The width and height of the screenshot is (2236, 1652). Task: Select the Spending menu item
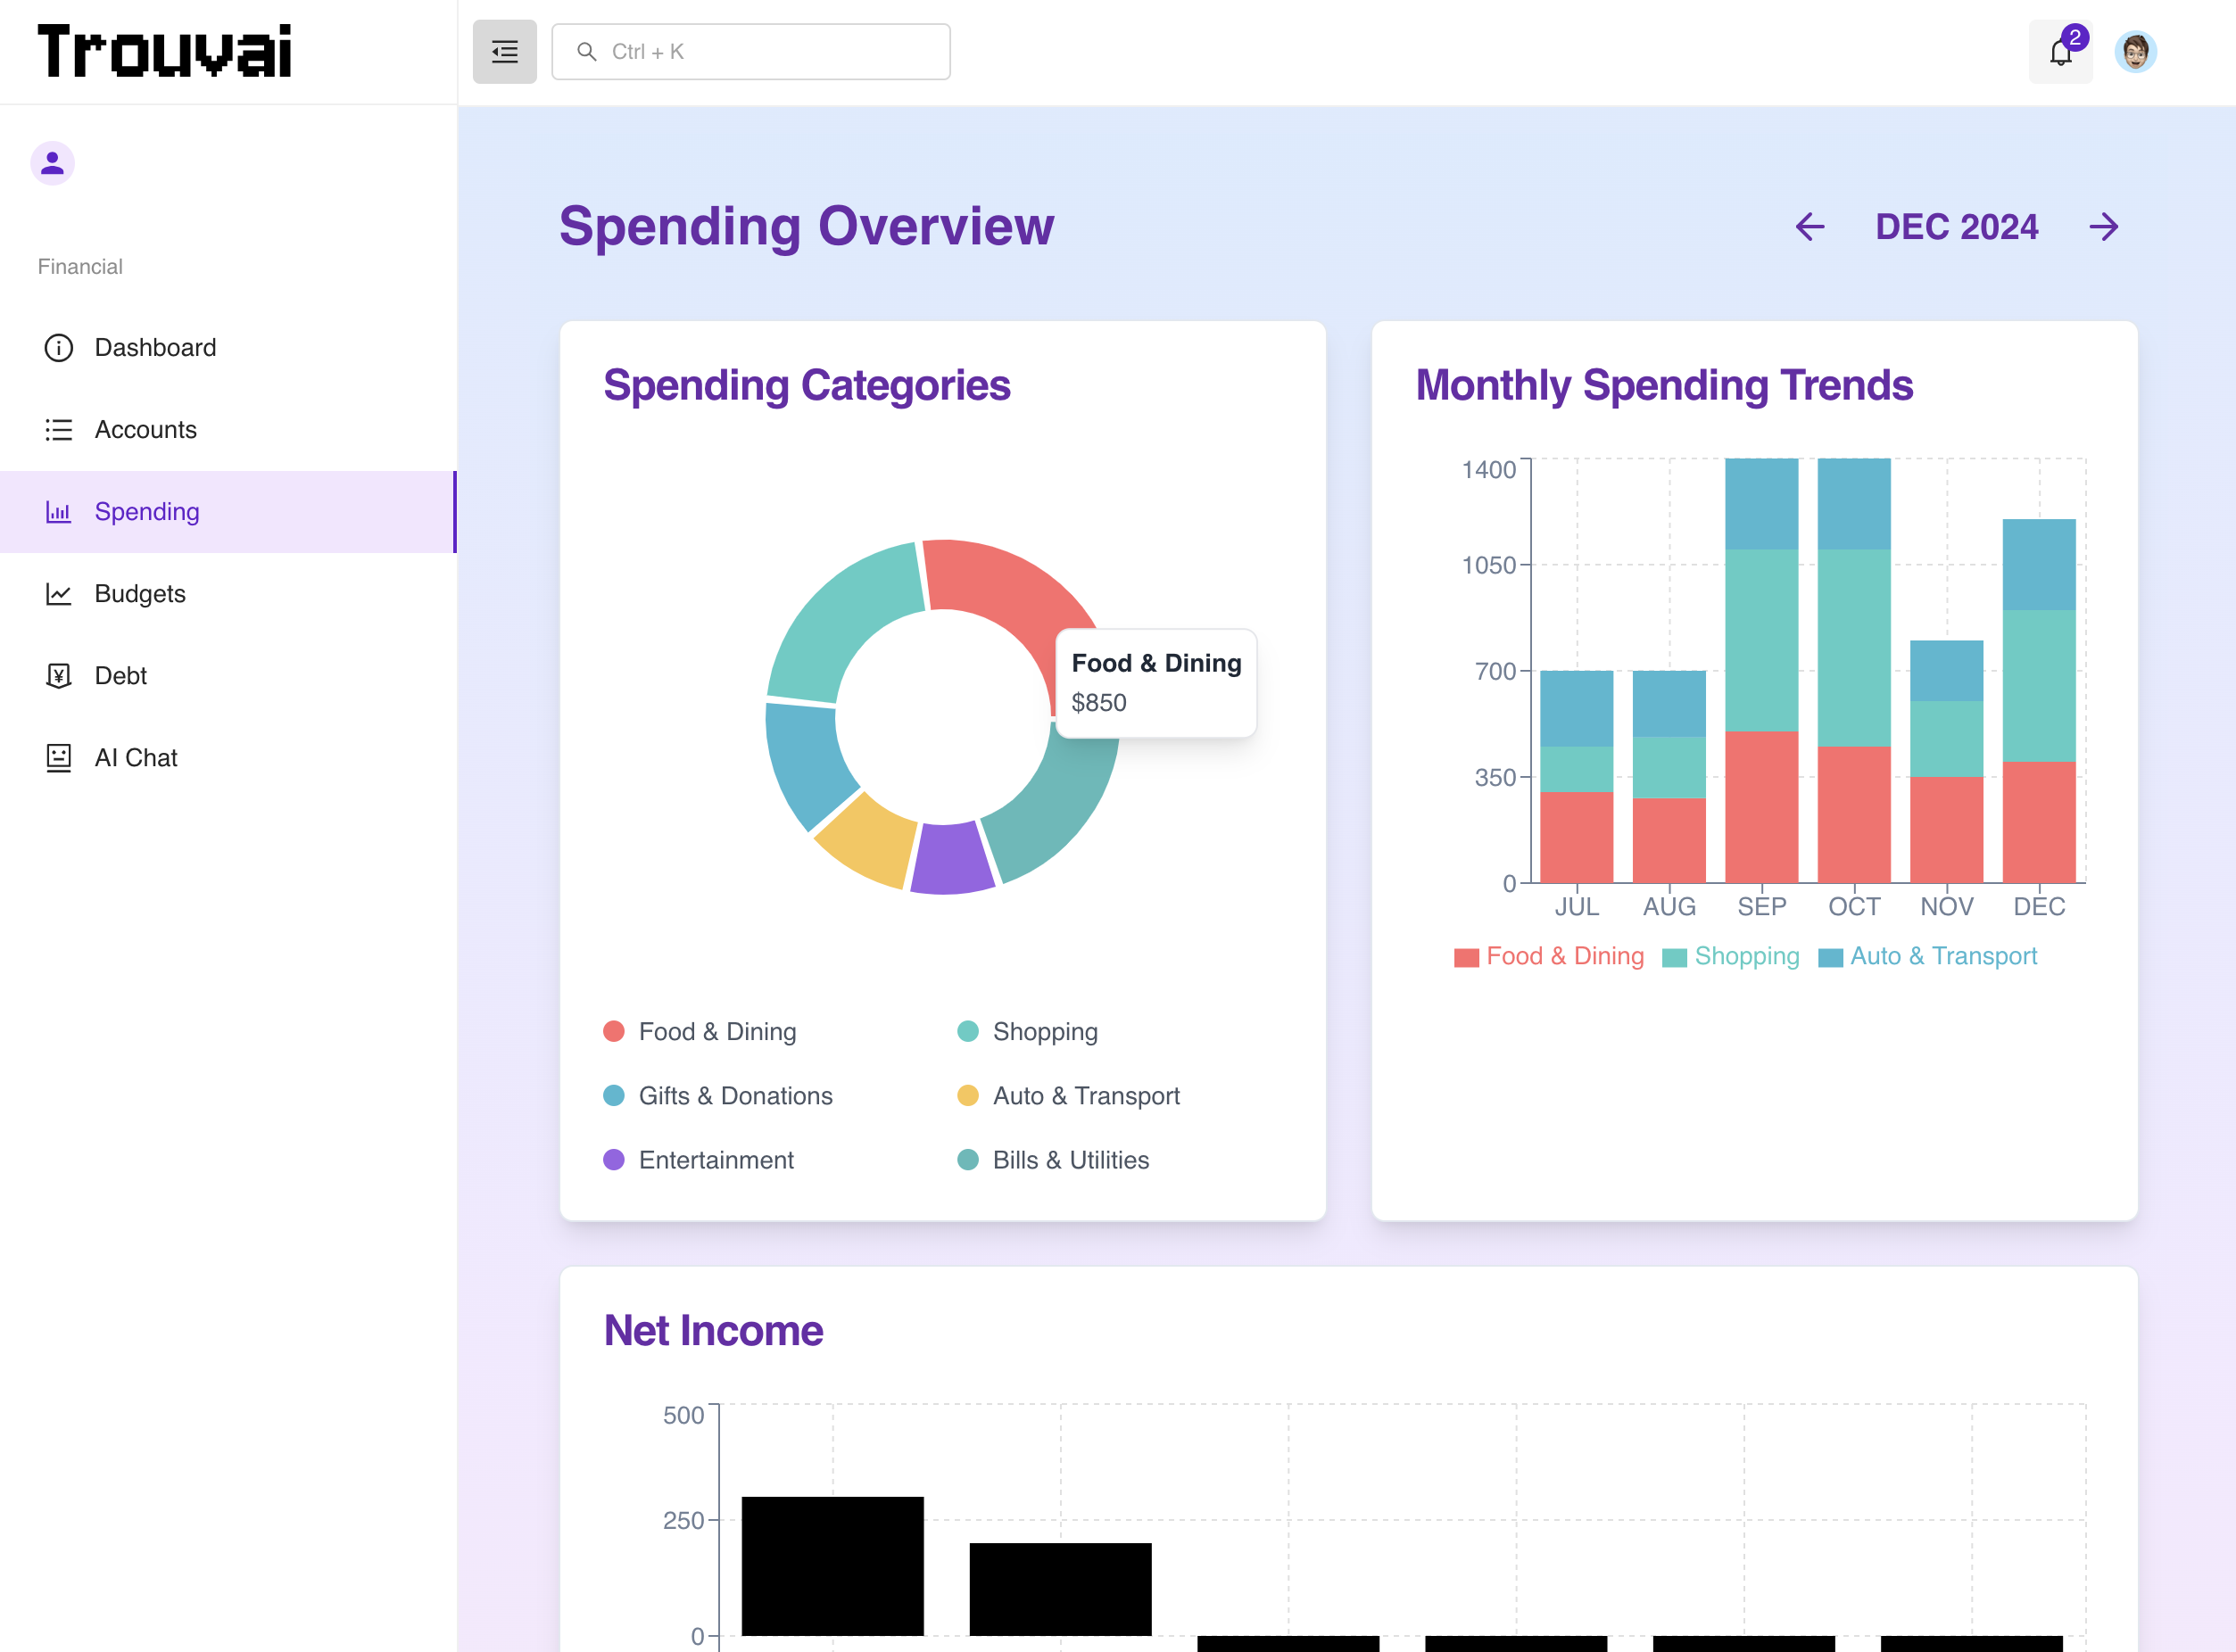click(x=147, y=512)
